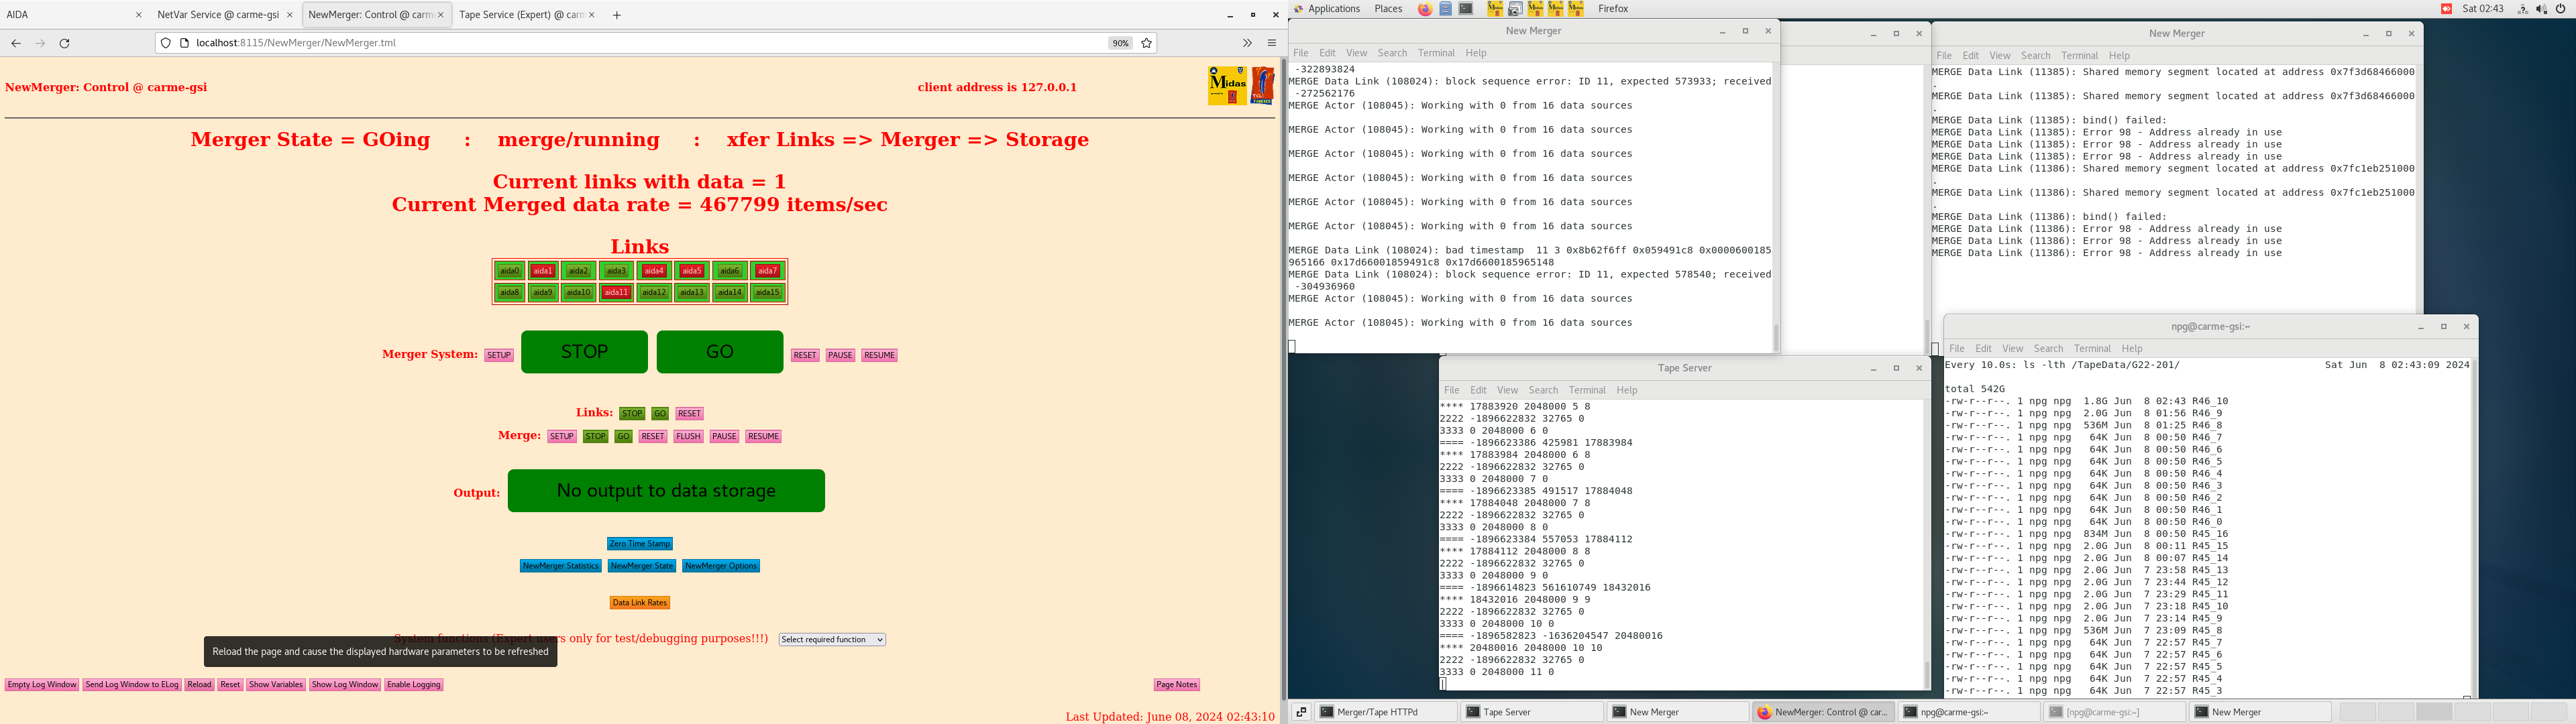Viewport: 2576px width, 724px height.
Task: Click the MIDAS logo on the page
Action: pos(1227,86)
